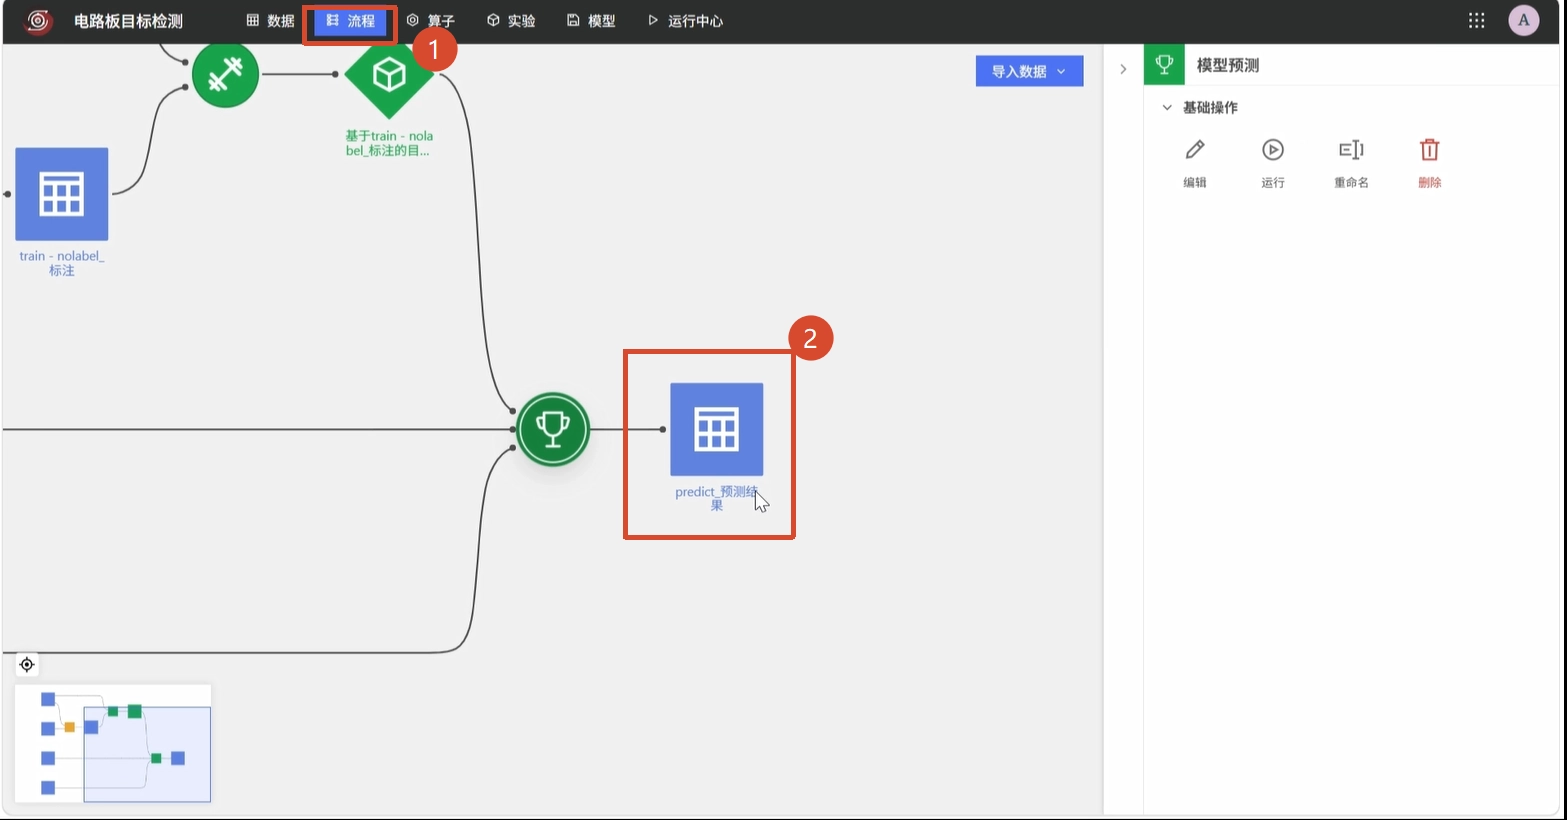The height and width of the screenshot is (820, 1567).
Task: Click the 编辑 pencil icon
Action: click(1195, 150)
